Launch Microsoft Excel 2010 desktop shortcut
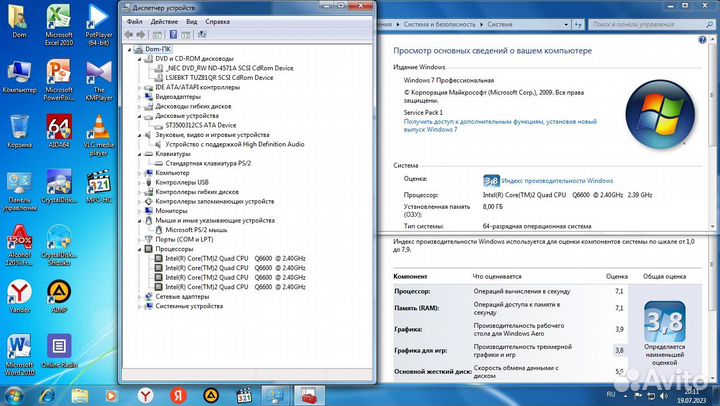The width and height of the screenshot is (720, 406). click(59, 24)
